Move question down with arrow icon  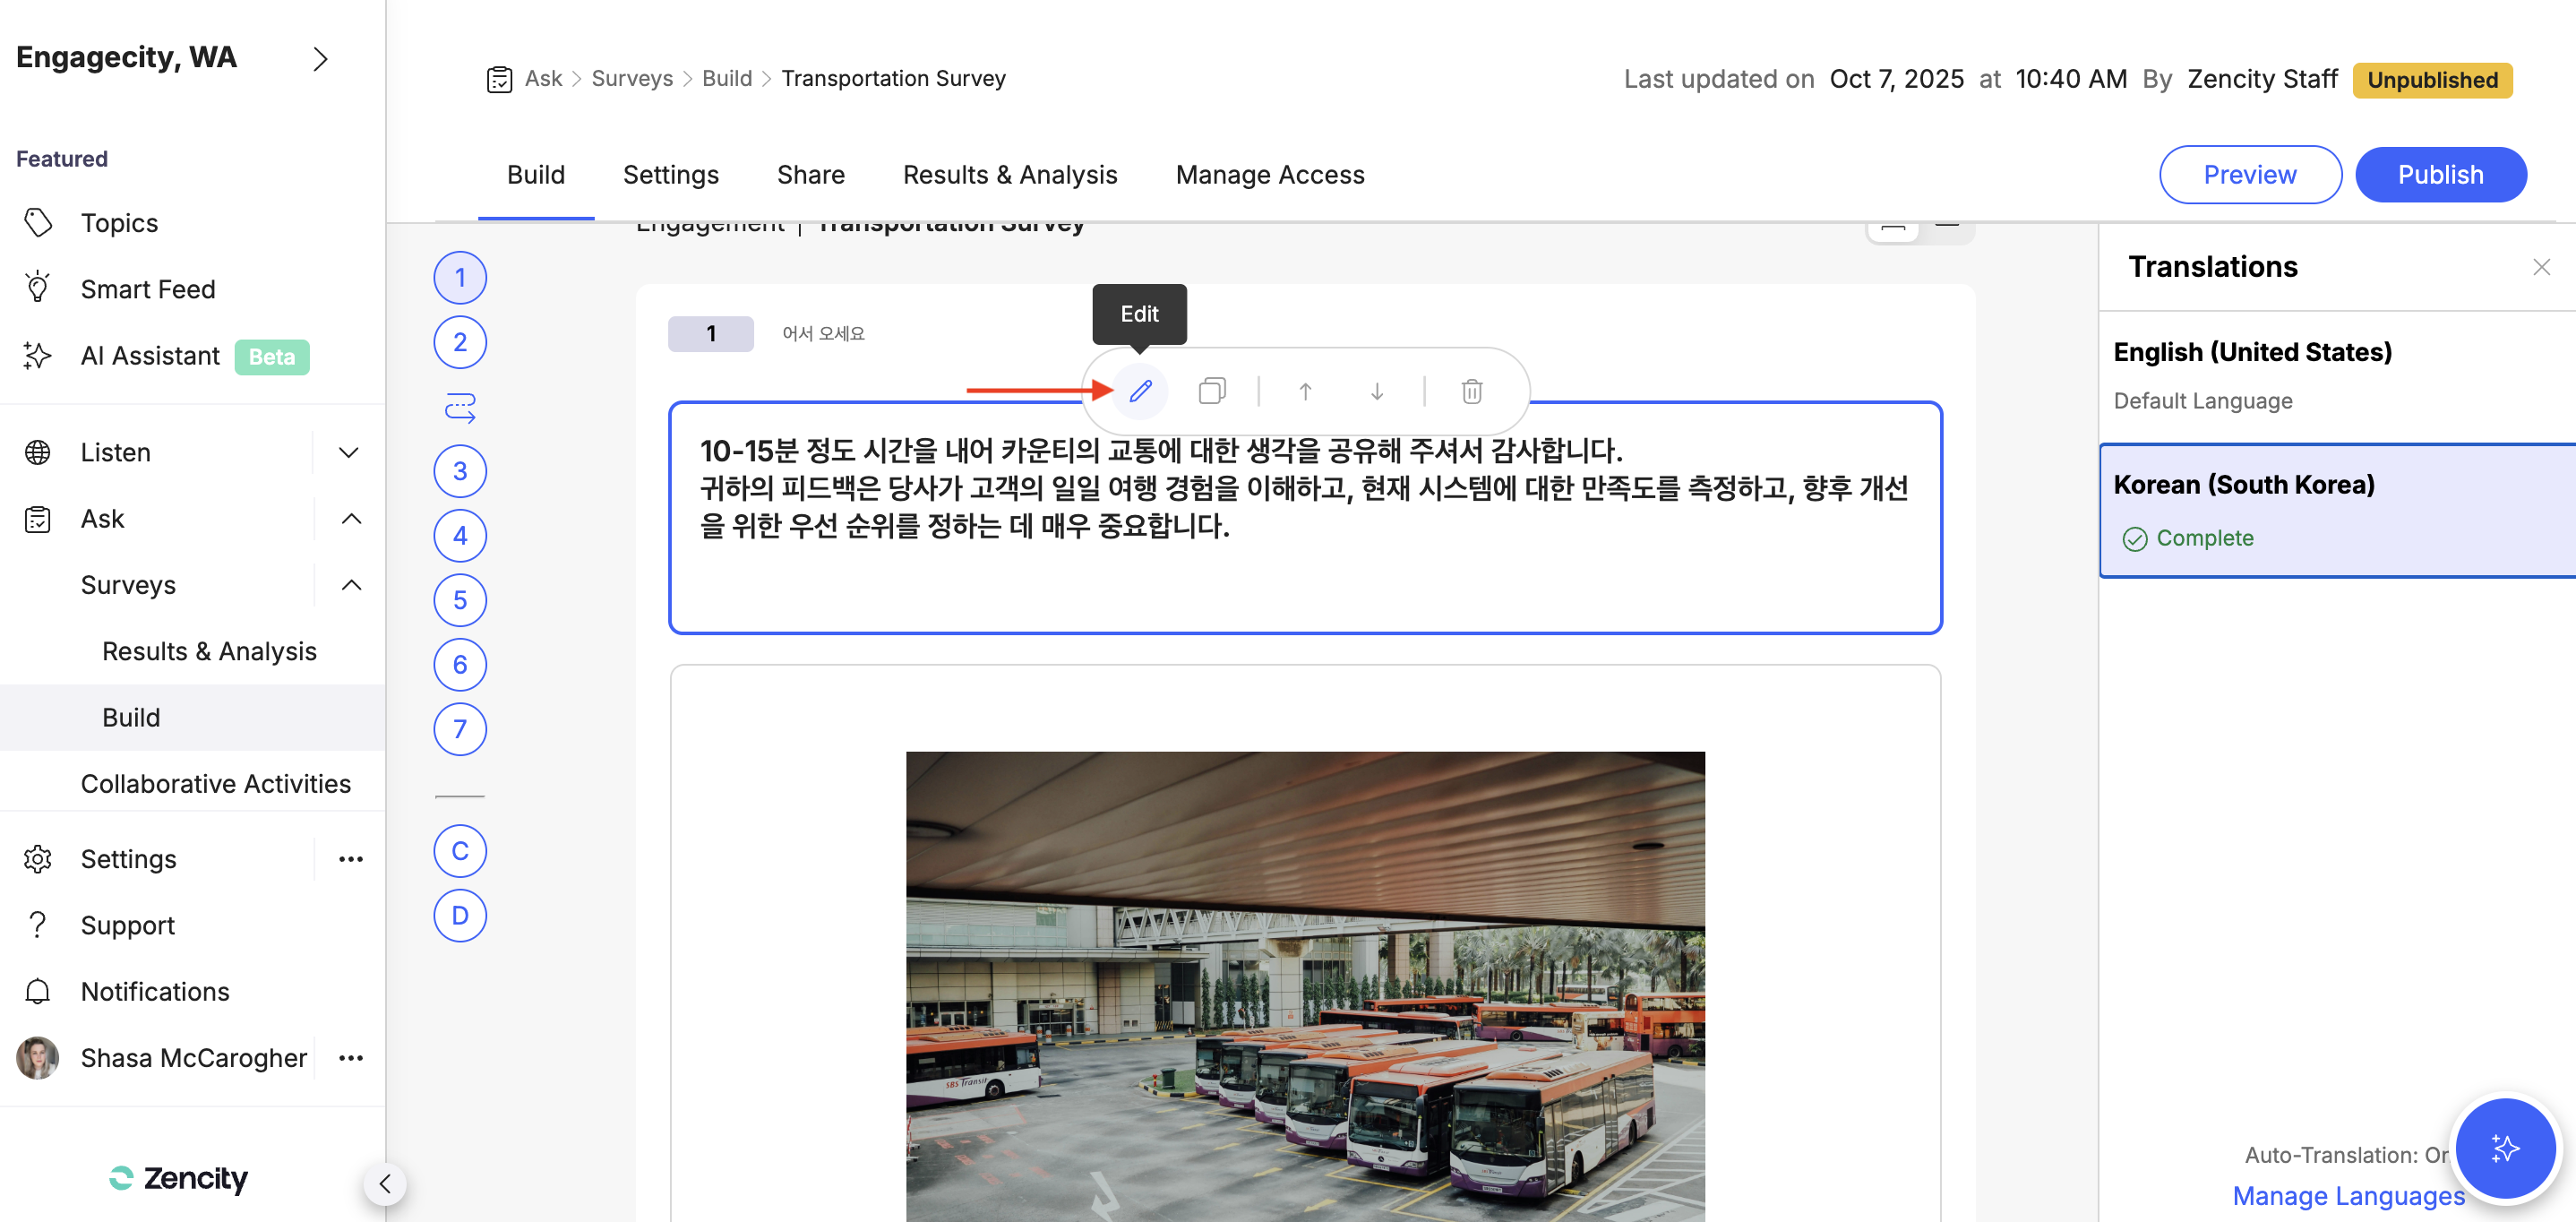click(1377, 391)
